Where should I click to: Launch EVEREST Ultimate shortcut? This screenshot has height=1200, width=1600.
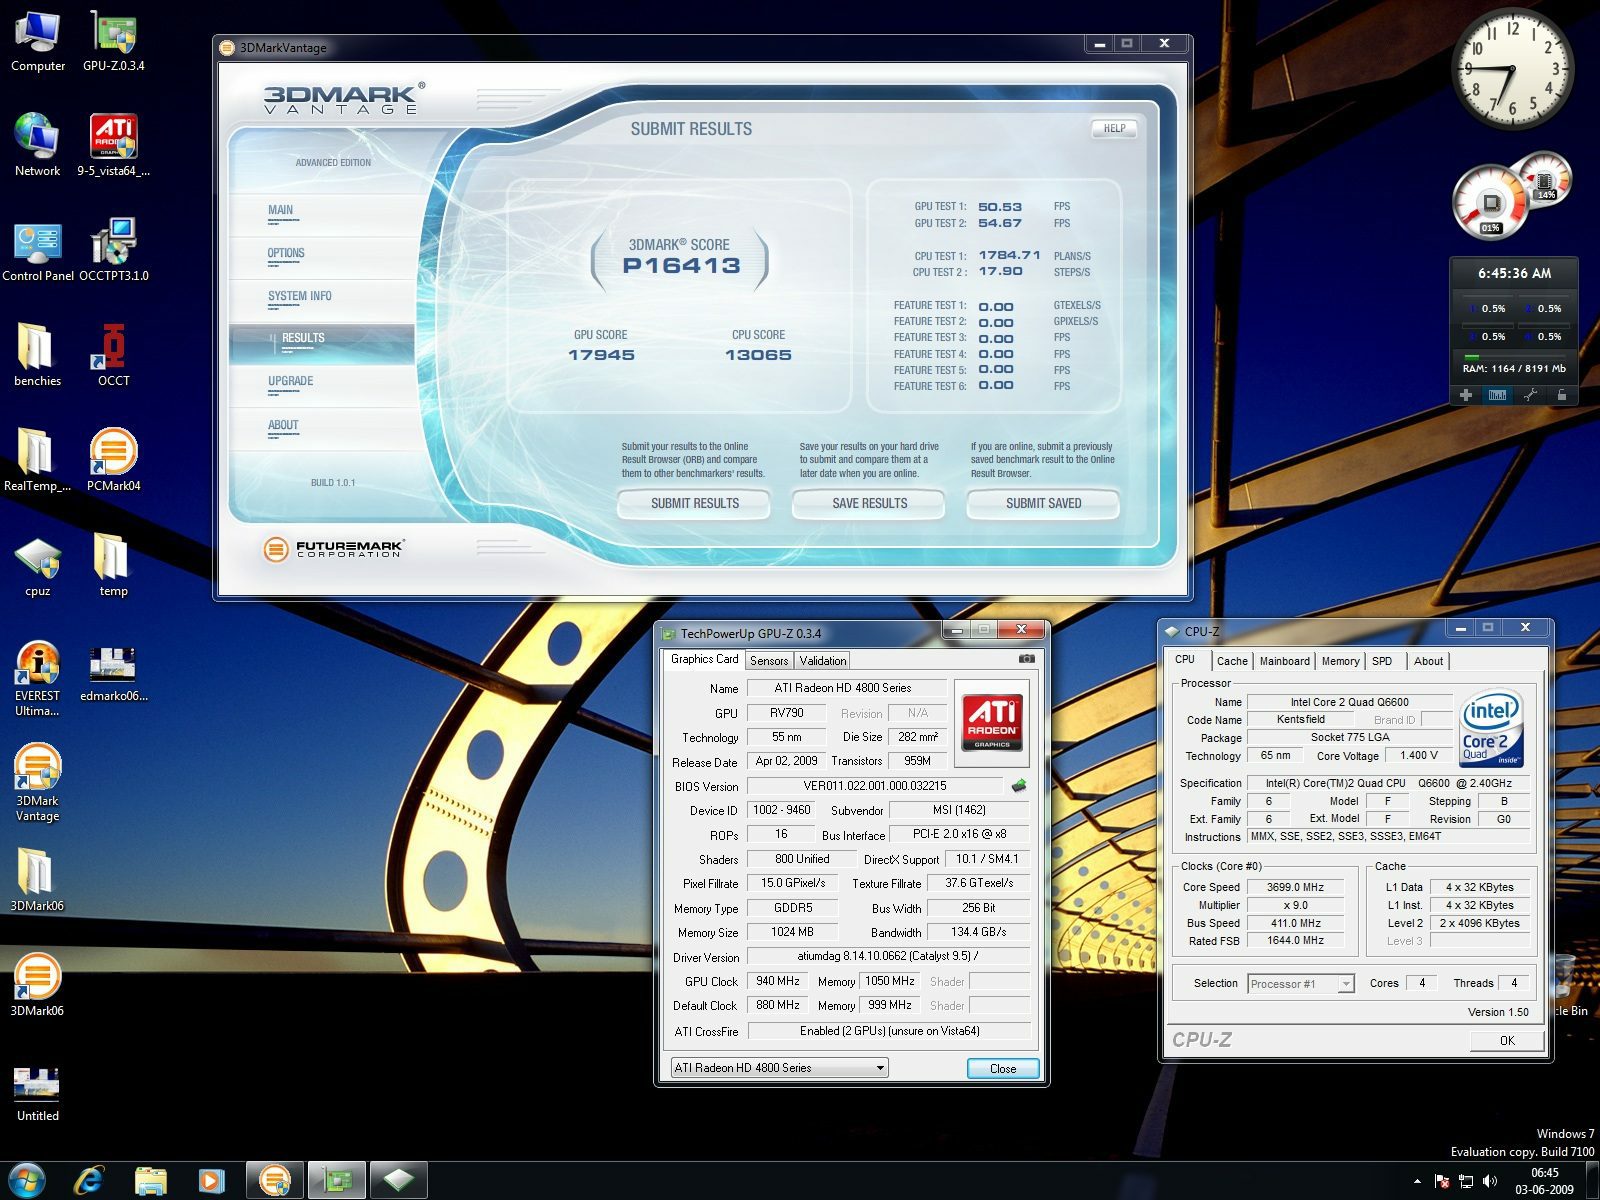[x=38, y=678]
